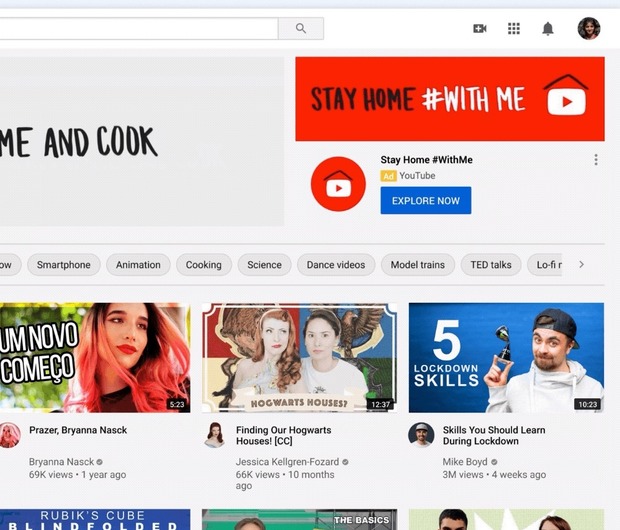Screen dimensions: 620x530
Task: Select the Cooking topic chip
Action: pyautogui.click(x=204, y=265)
